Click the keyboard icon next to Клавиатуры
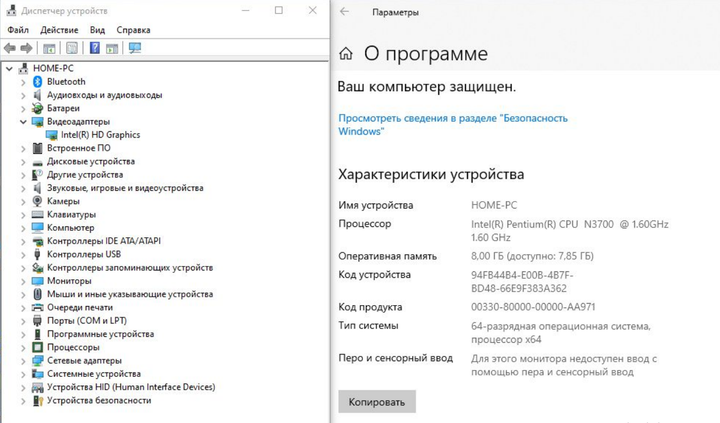 [x=38, y=214]
